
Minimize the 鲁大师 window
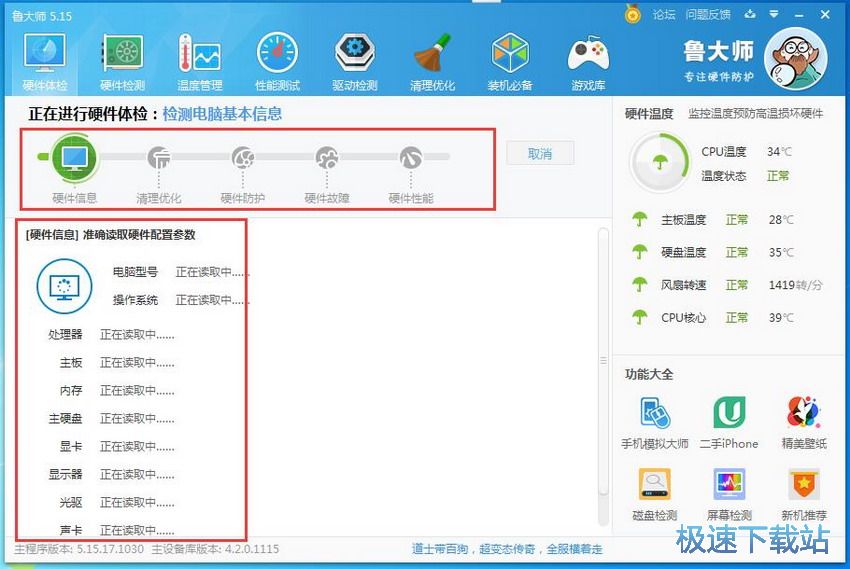coord(799,15)
